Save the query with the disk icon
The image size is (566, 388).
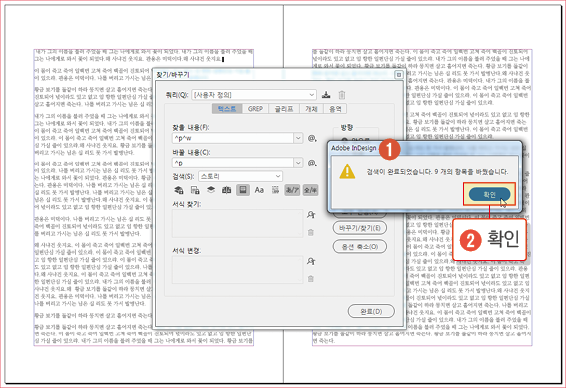point(326,95)
